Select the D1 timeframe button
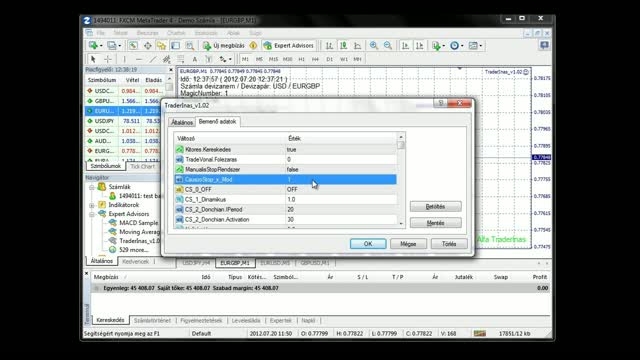Image resolution: width=640 pixels, height=360 pixels. pyautogui.click(x=329, y=59)
